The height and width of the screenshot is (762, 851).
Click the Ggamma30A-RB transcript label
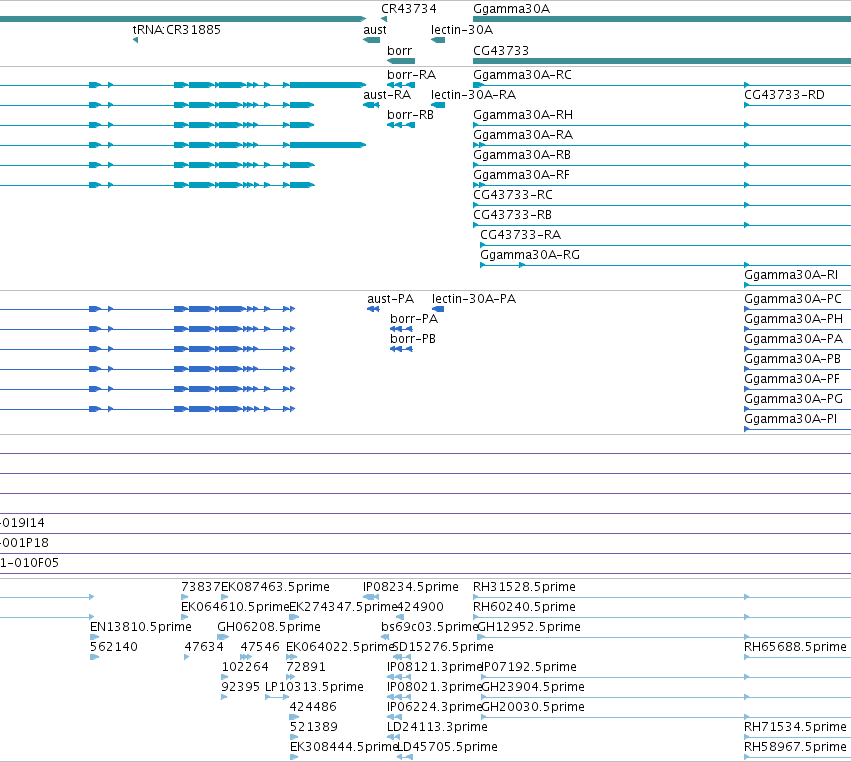522,155
